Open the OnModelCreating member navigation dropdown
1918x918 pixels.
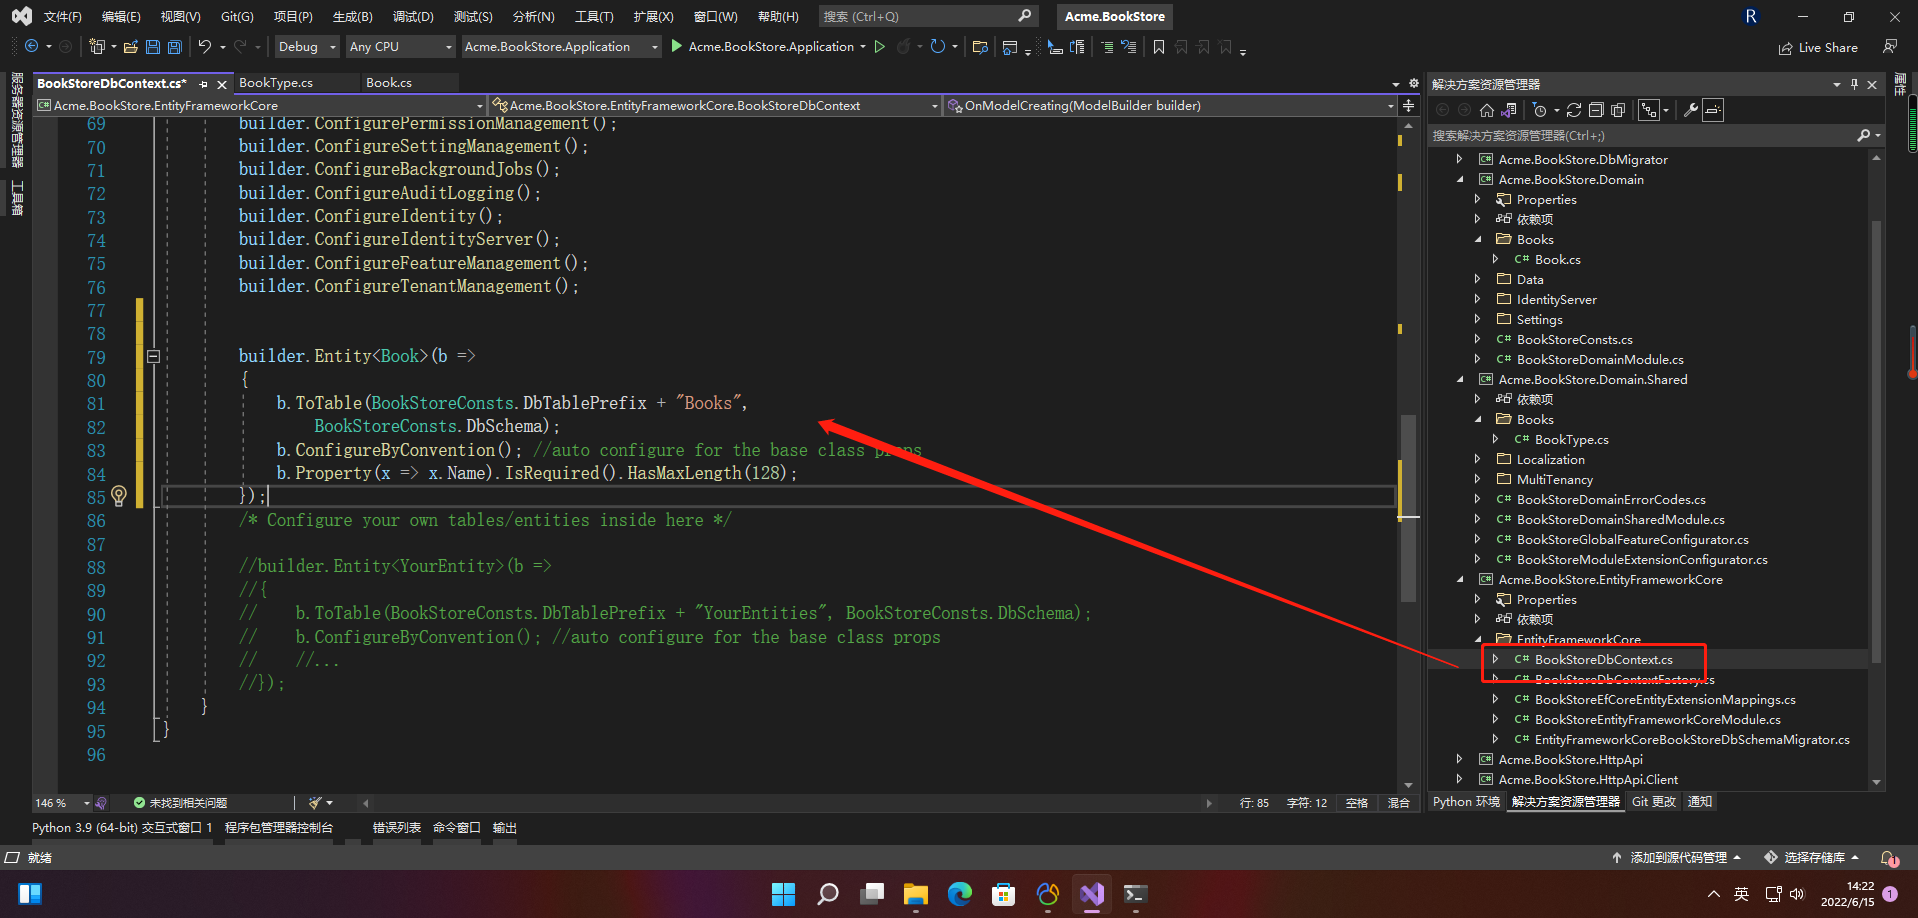pos(1170,105)
